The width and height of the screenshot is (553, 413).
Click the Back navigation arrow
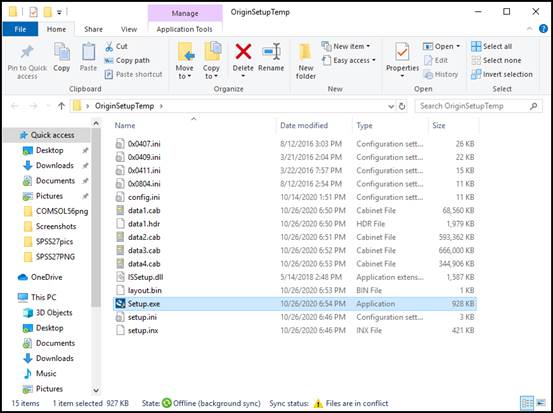click(14, 106)
